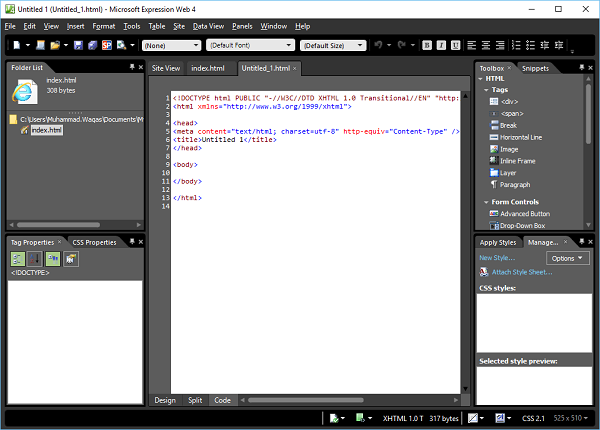Click the New Document toolbar icon
This screenshot has height=430, width=600.
click(x=19, y=45)
